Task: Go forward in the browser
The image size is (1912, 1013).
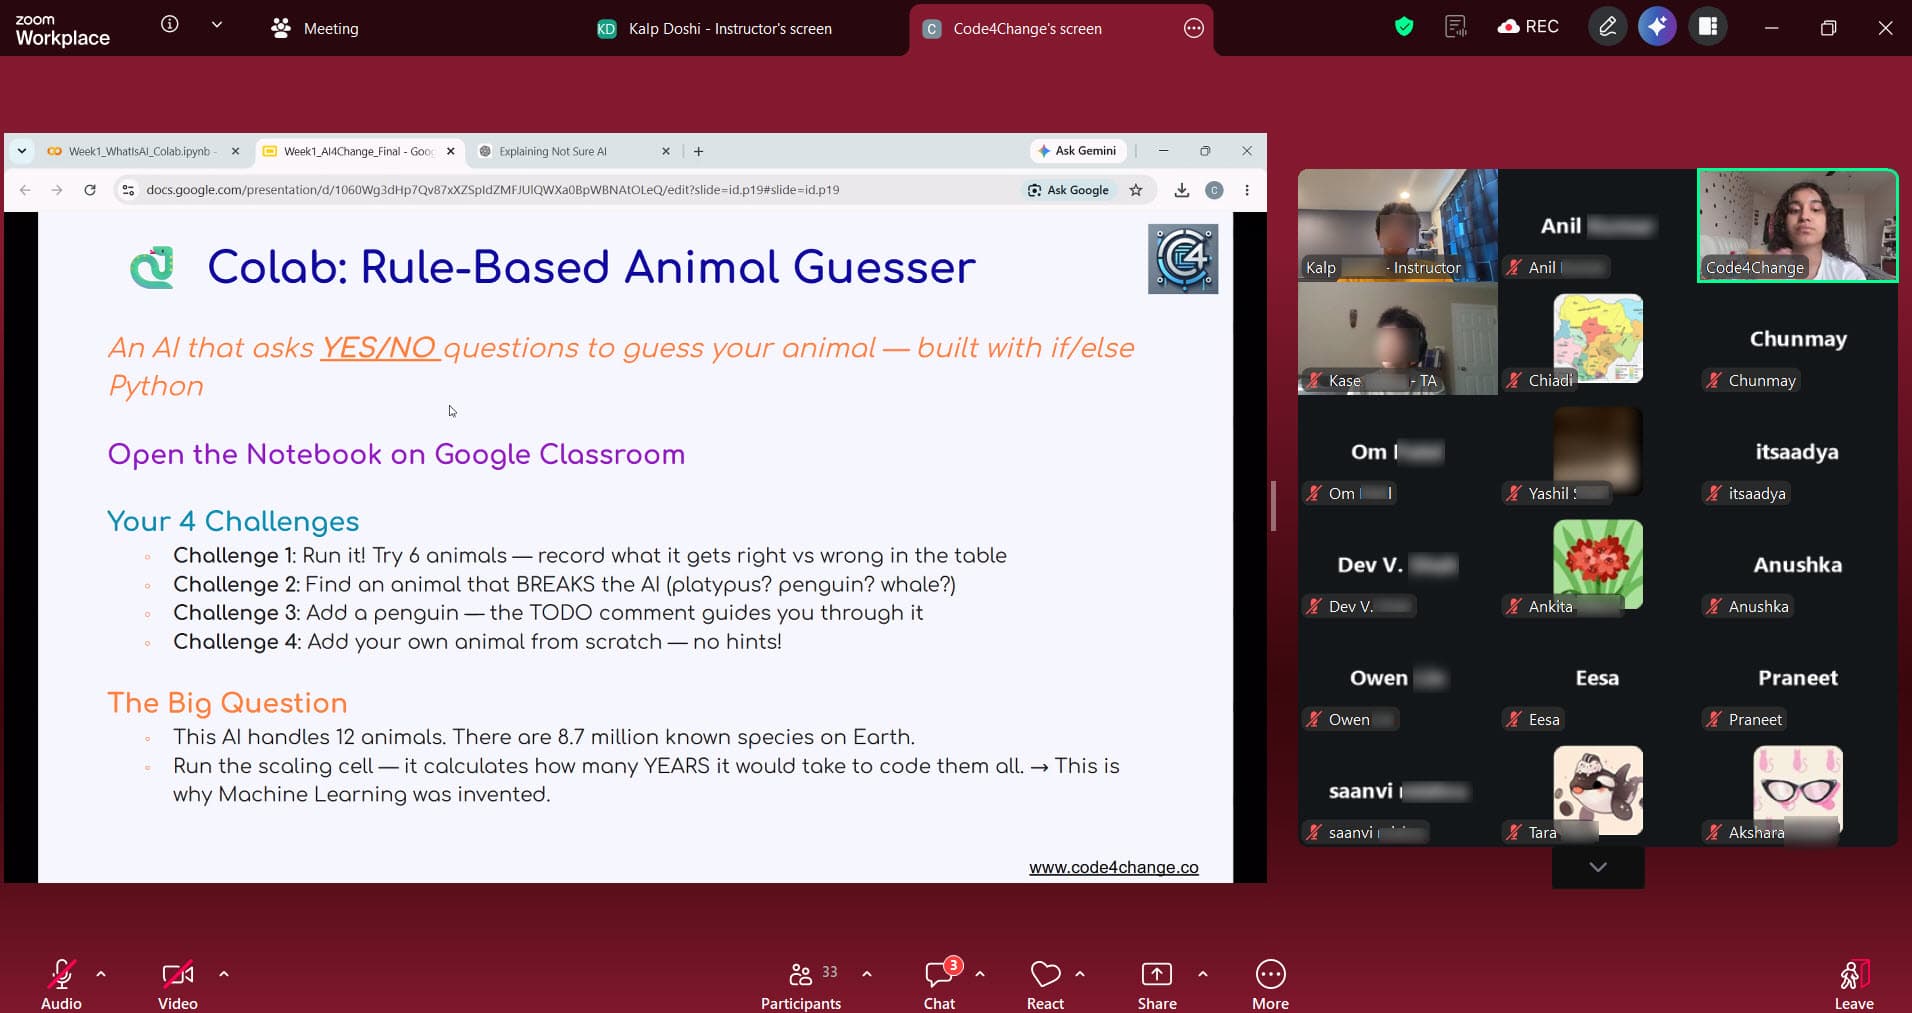Action: (x=57, y=190)
